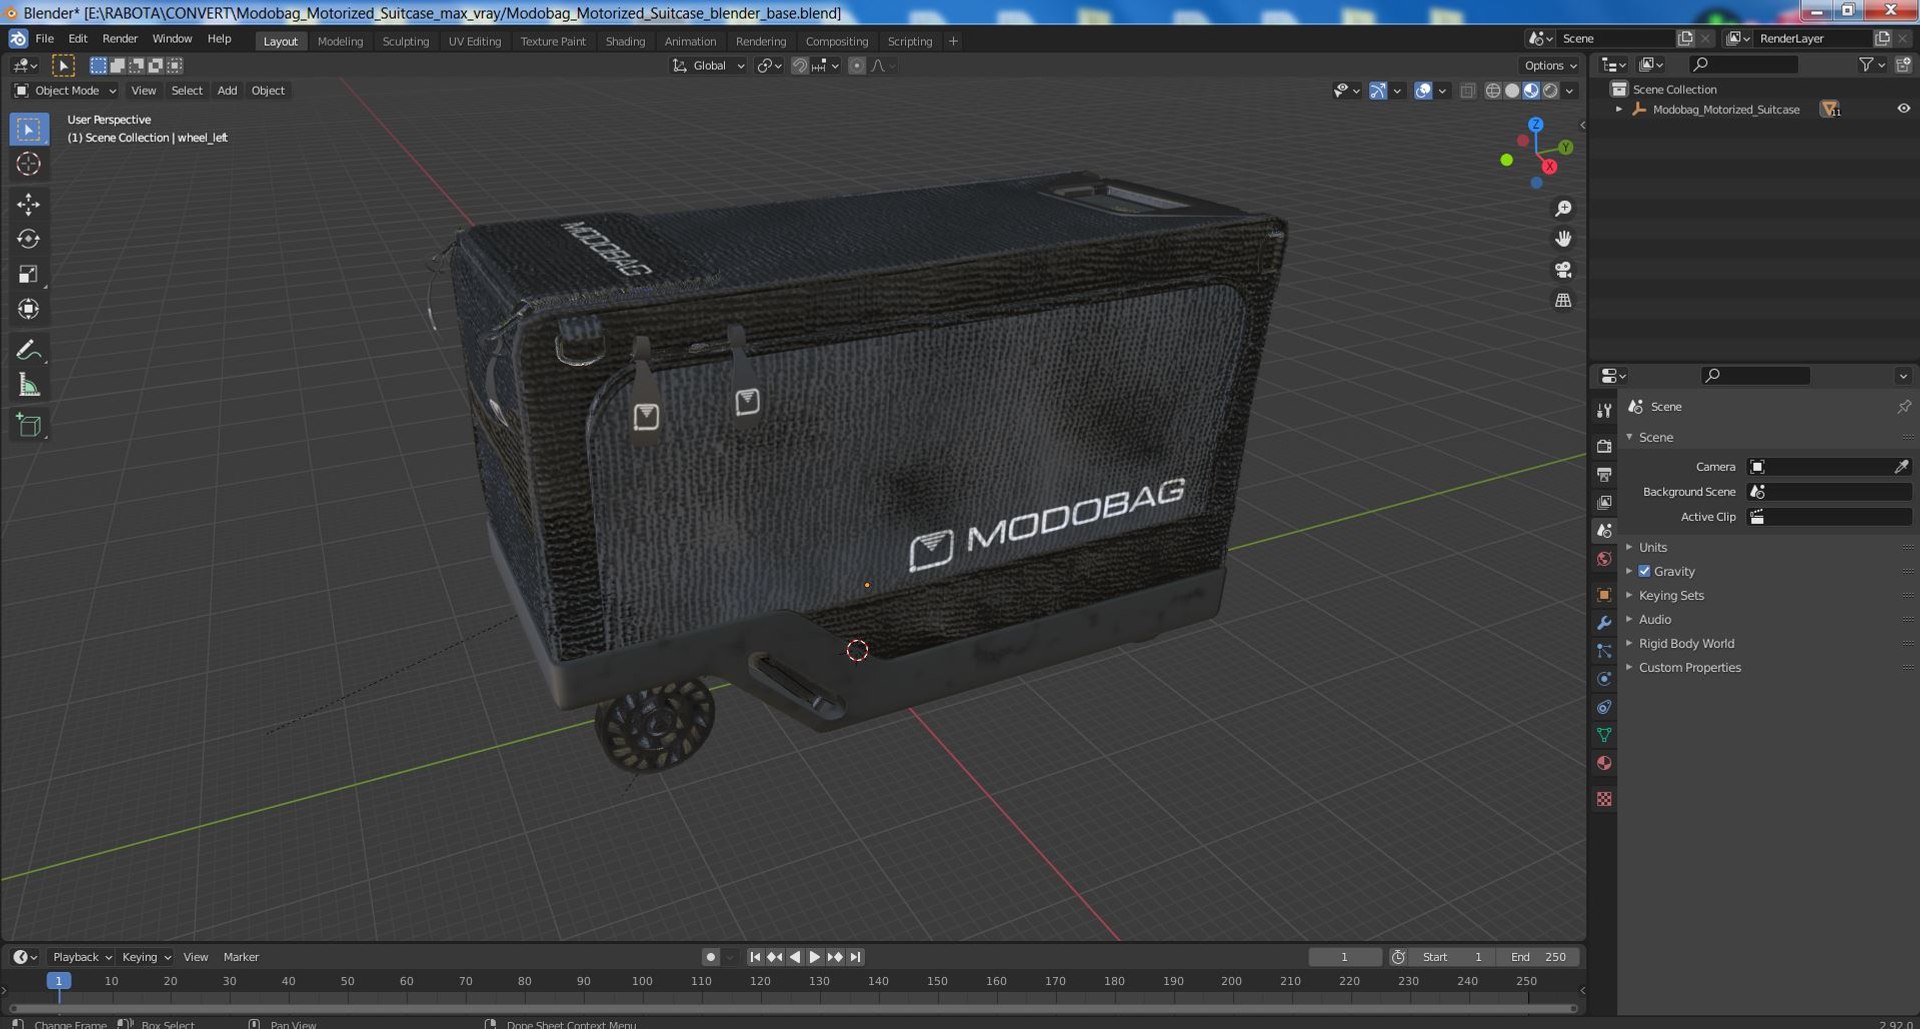
Task: Toggle X-ray view button
Action: (x=1467, y=91)
